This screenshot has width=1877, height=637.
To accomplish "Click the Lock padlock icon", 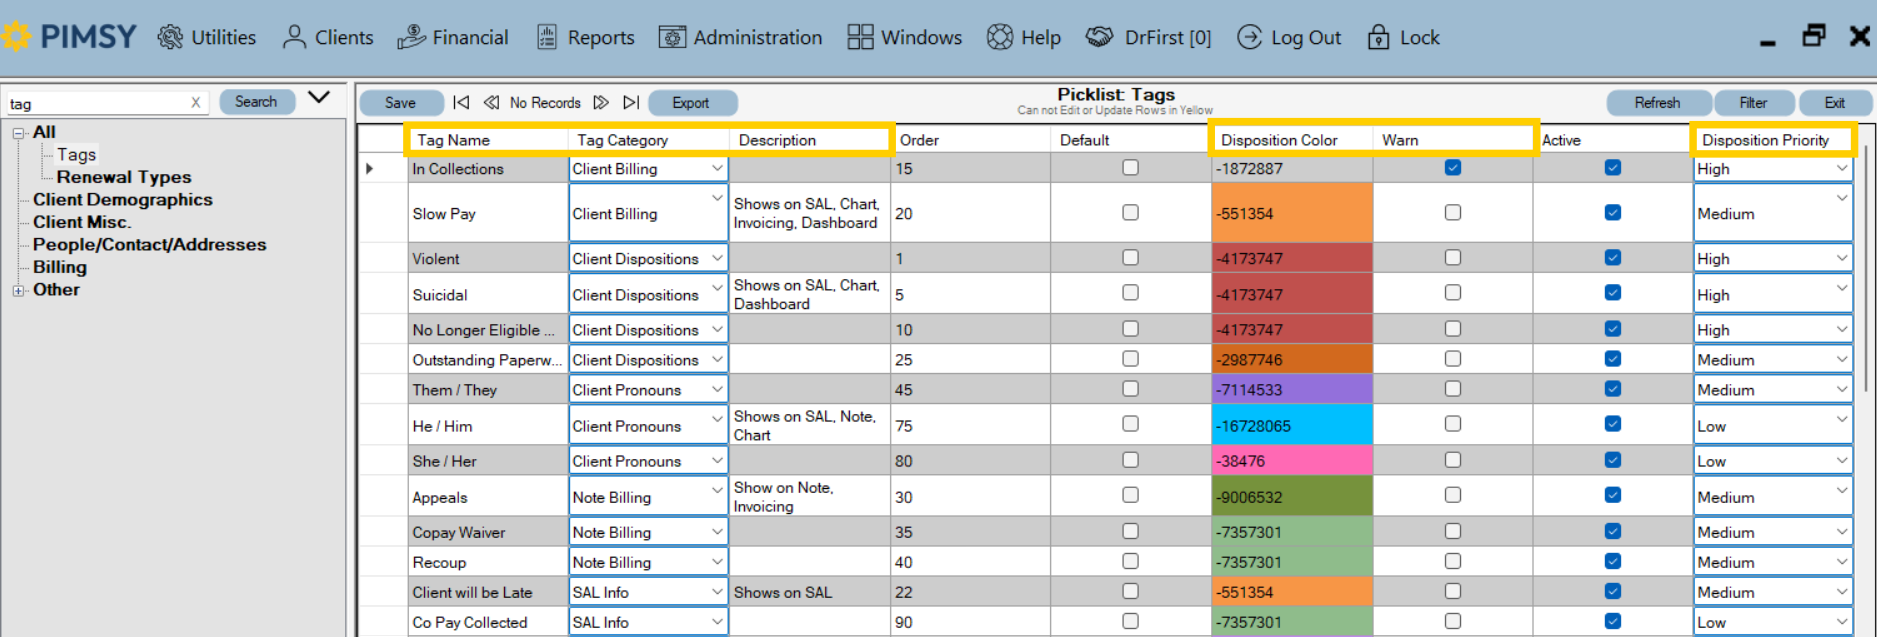I will (1378, 38).
